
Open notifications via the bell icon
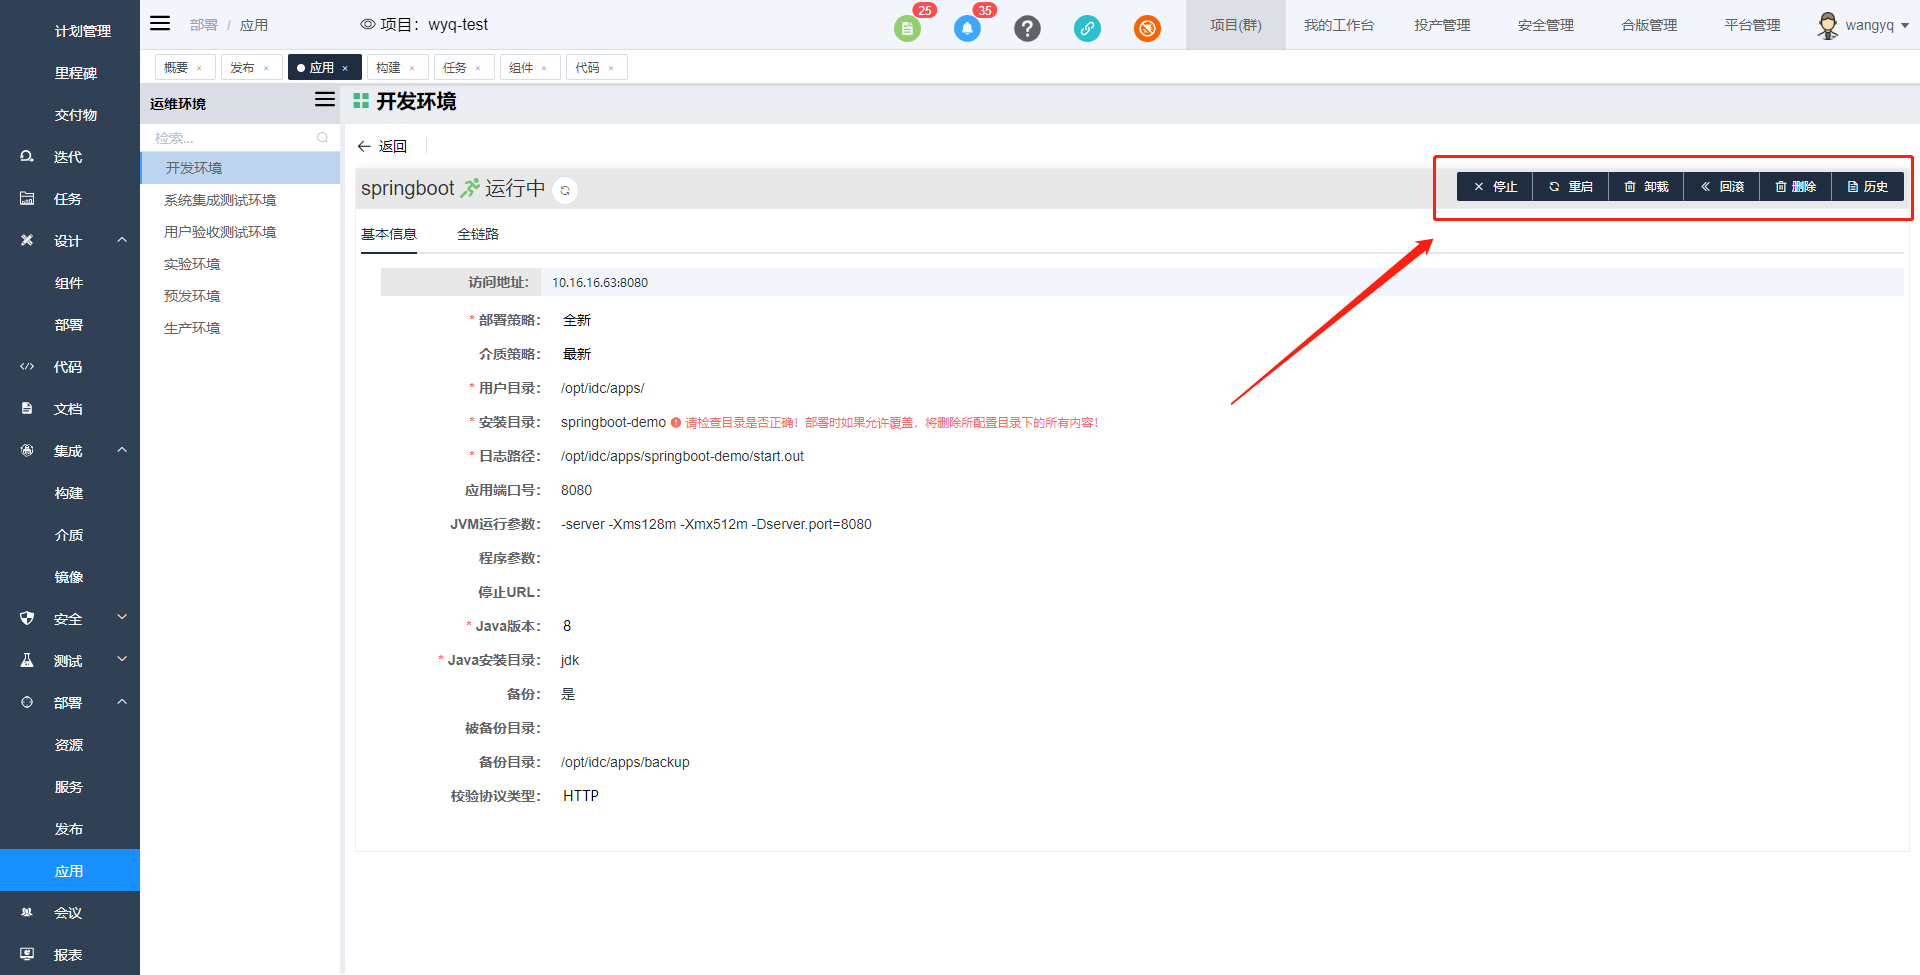click(967, 28)
